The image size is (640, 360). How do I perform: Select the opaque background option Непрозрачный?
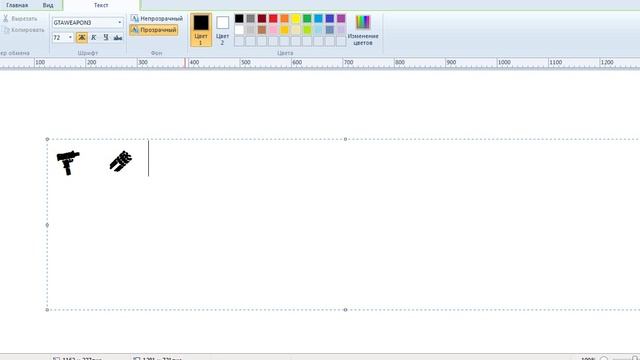[x=157, y=19]
